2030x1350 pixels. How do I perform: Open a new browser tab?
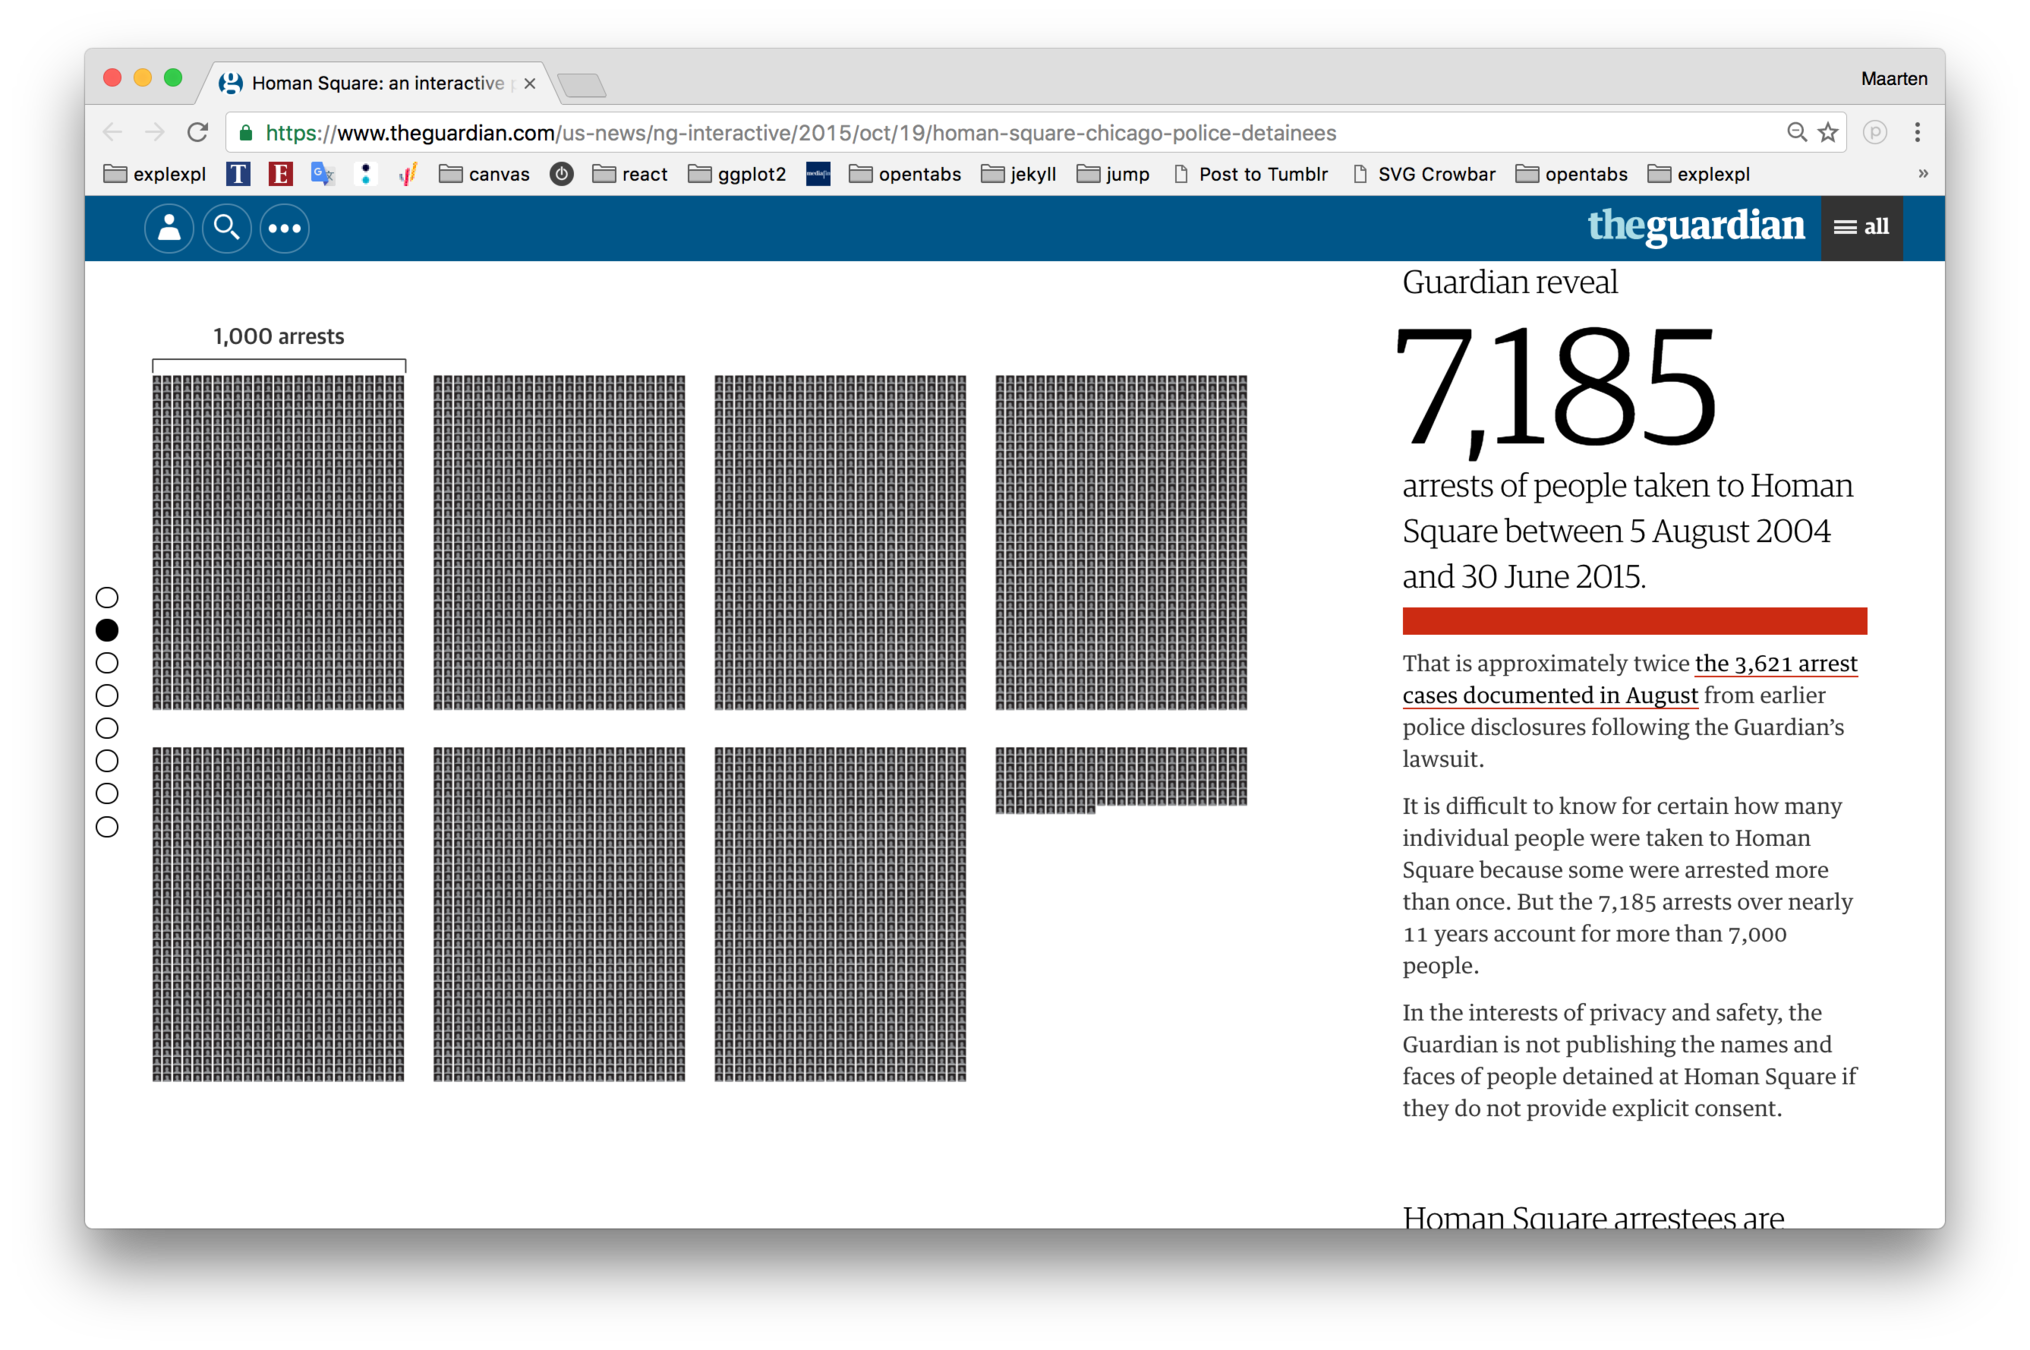point(582,85)
